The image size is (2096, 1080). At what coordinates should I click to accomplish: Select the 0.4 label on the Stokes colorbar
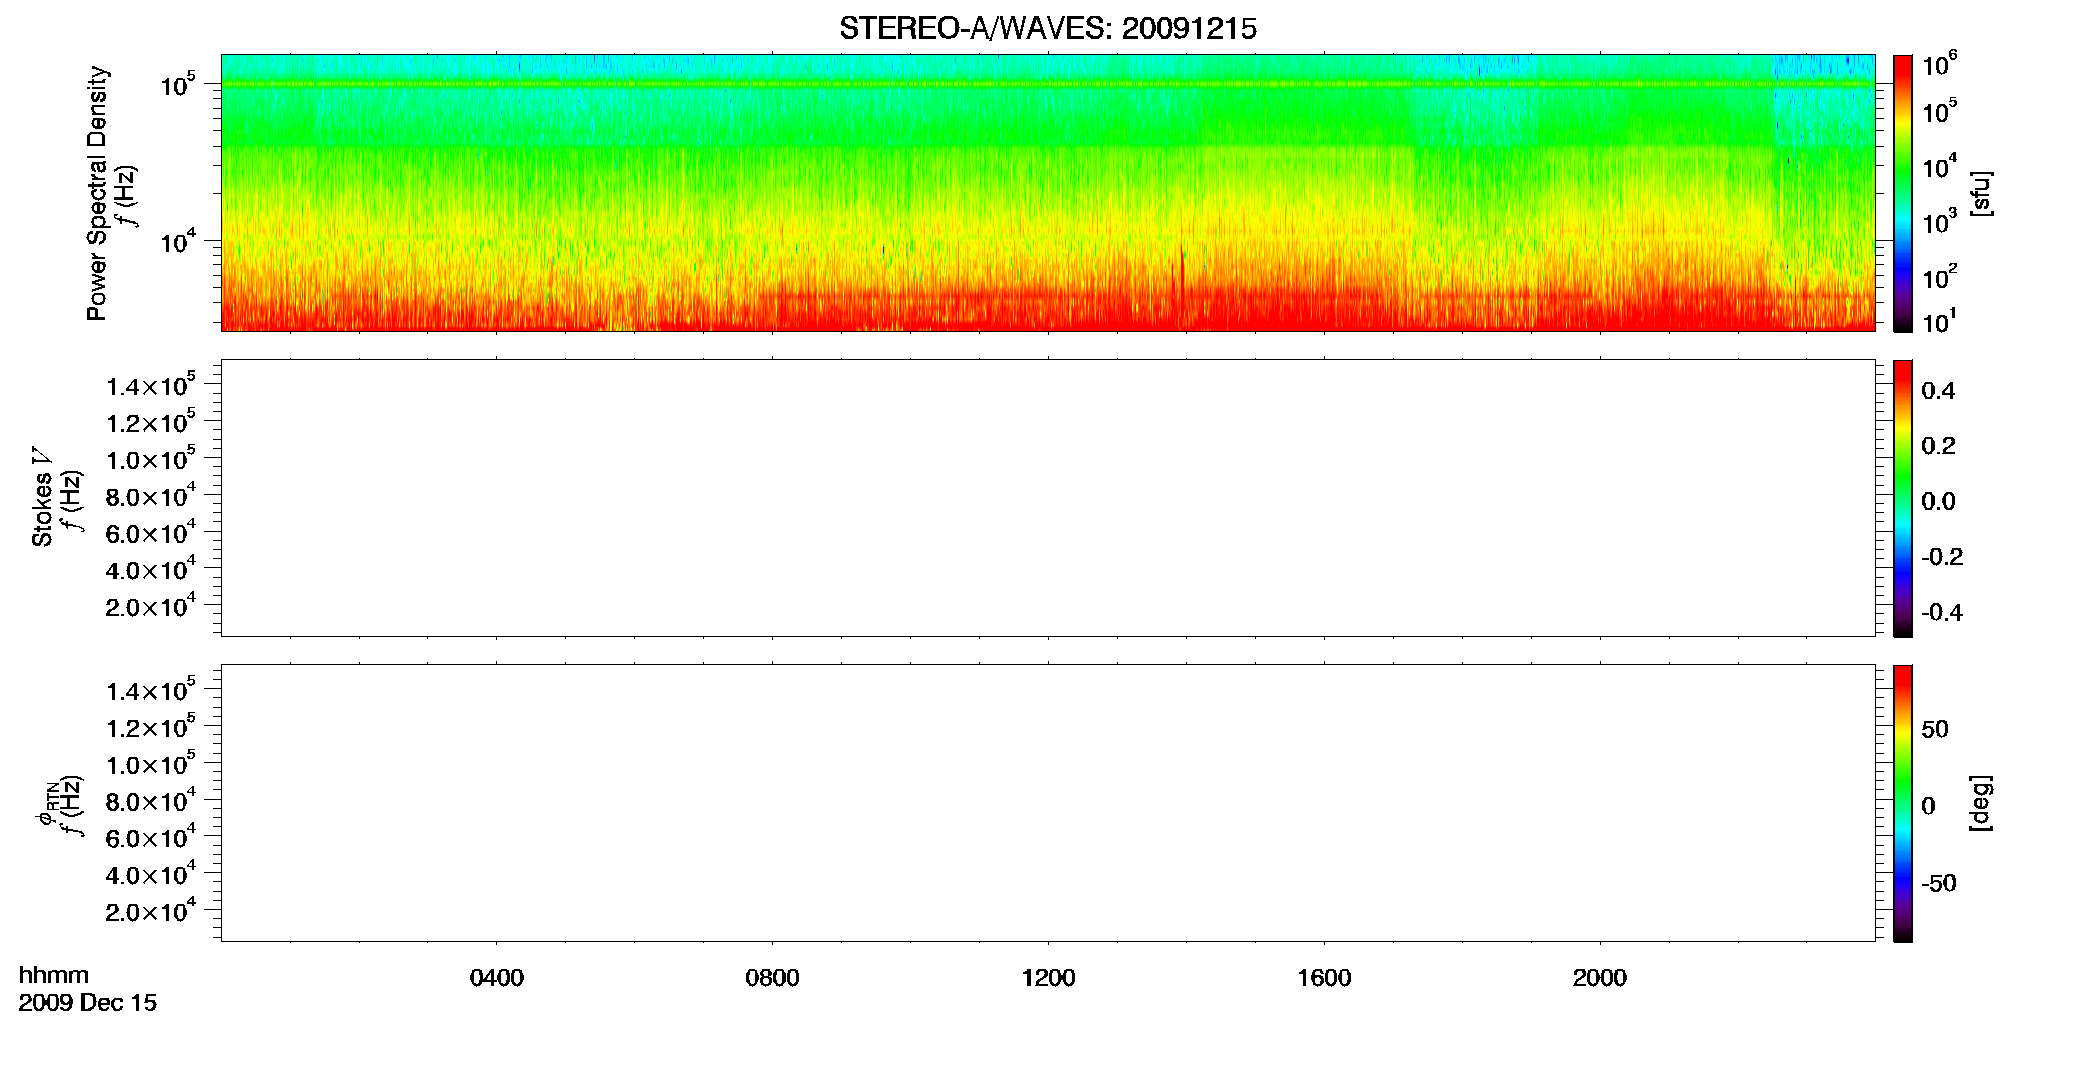tap(1938, 391)
